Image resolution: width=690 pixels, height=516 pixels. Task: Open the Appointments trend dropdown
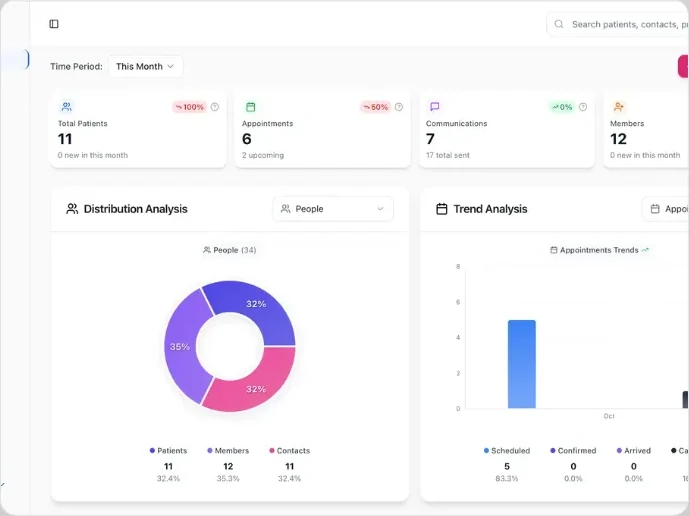(666, 209)
